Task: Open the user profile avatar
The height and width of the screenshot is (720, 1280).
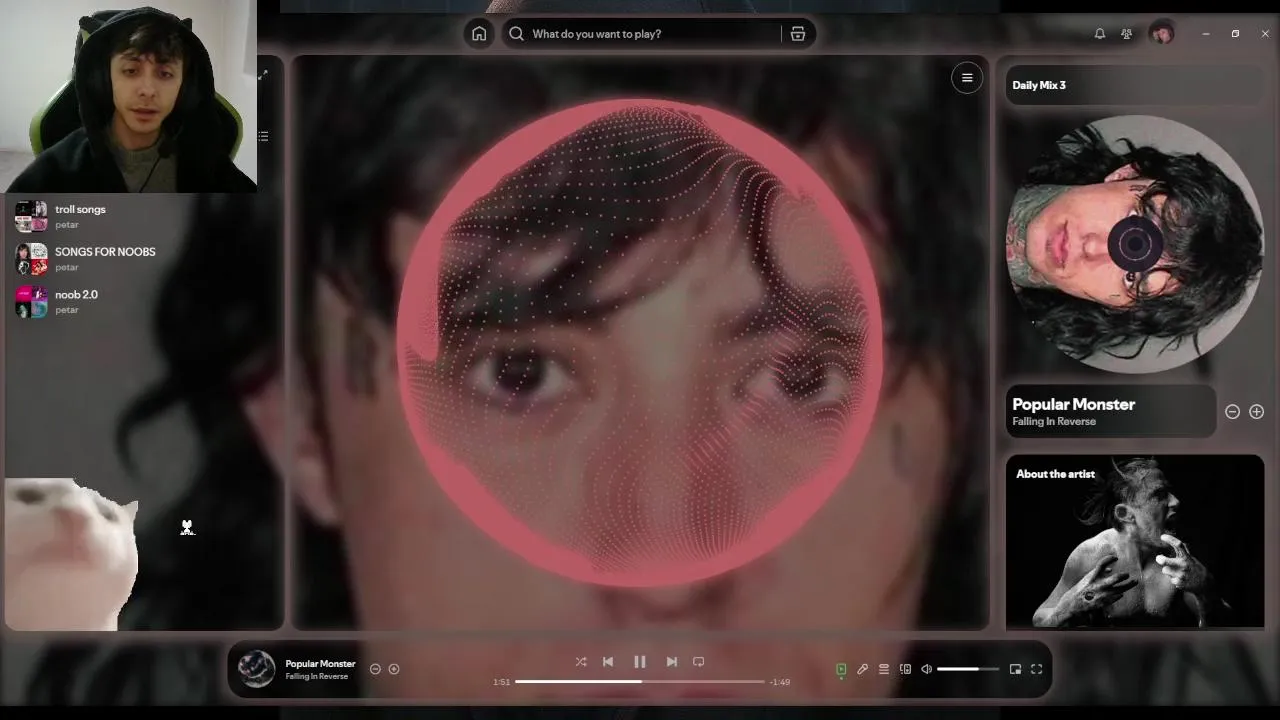Action: coord(1161,34)
